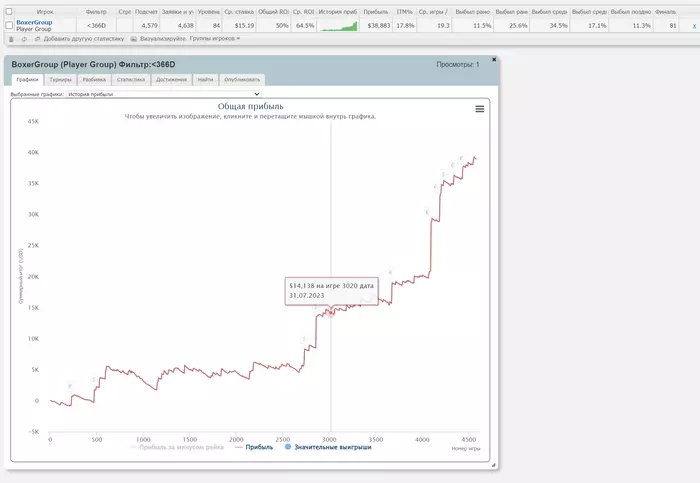Click the picture icon beside Визуализируйте

(133, 39)
